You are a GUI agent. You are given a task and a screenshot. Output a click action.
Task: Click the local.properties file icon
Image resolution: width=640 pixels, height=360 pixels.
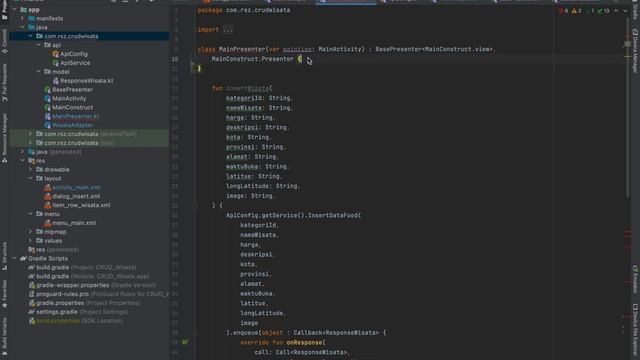click(x=31, y=321)
